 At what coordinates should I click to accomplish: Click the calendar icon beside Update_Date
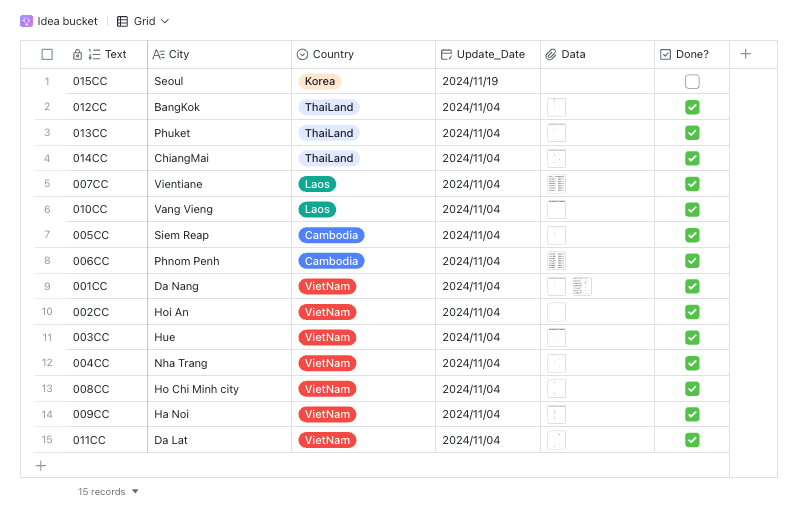[446, 54]
